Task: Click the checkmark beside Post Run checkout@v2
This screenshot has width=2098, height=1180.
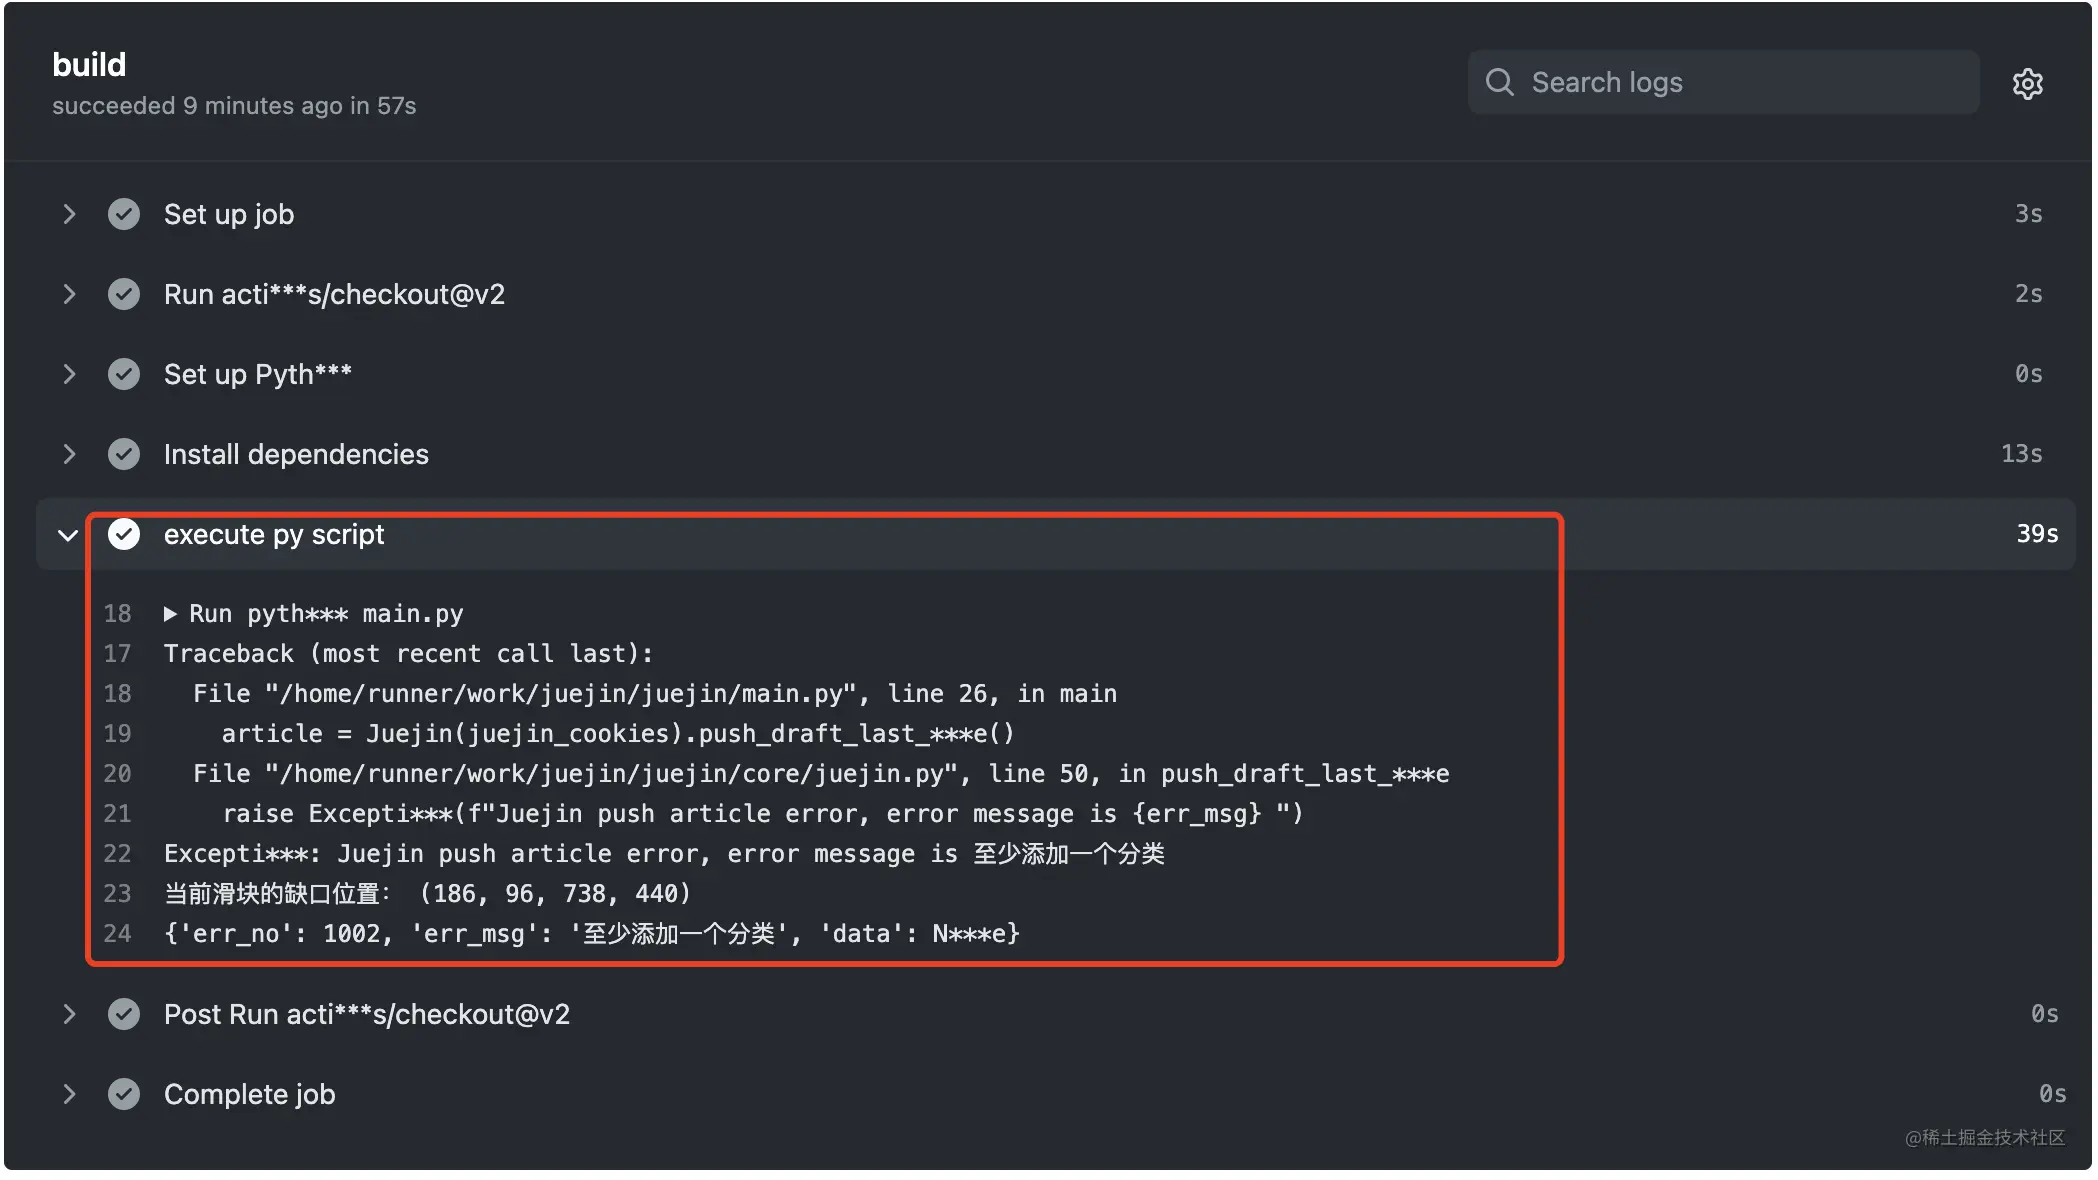Action: 124,1014
